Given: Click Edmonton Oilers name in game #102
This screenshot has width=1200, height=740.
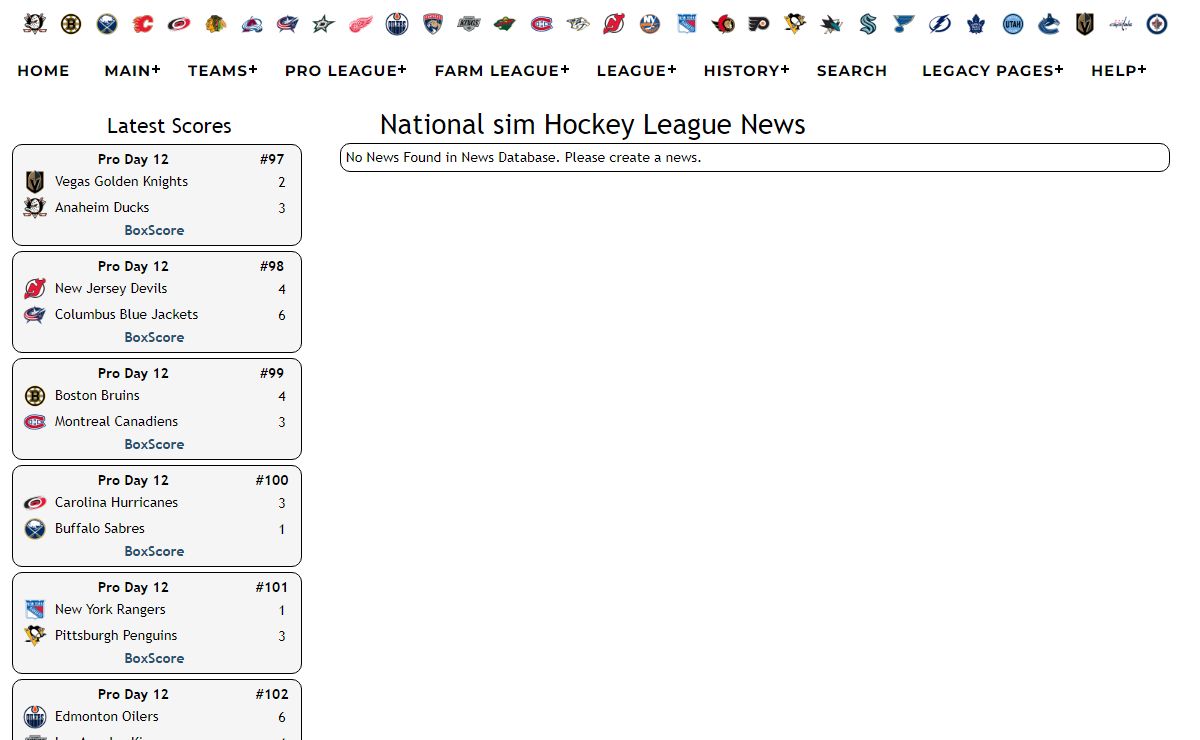Looking at the screenshot, I should 107,716.
